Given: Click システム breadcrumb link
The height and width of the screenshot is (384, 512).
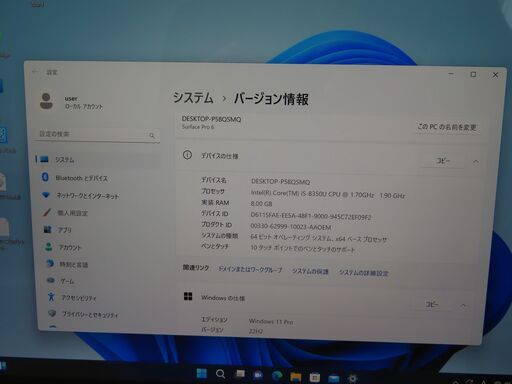Looking at the screenshot, I should [x=193, y=98].
